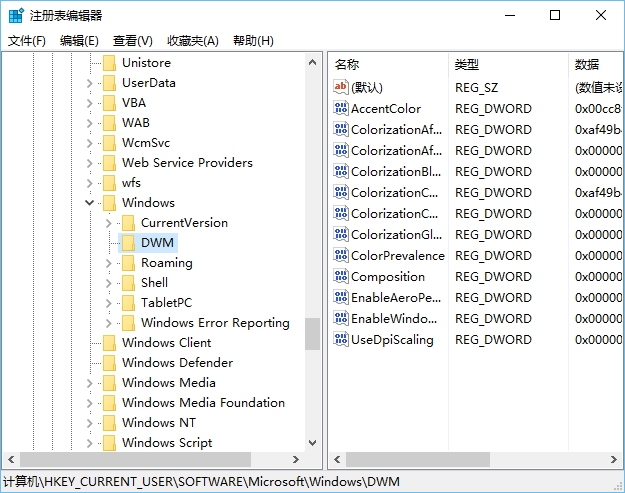The width and height of the screenshot is (625, 493).
Task: Click the Windows Media folder icon
Action: [x=109, y=383]
